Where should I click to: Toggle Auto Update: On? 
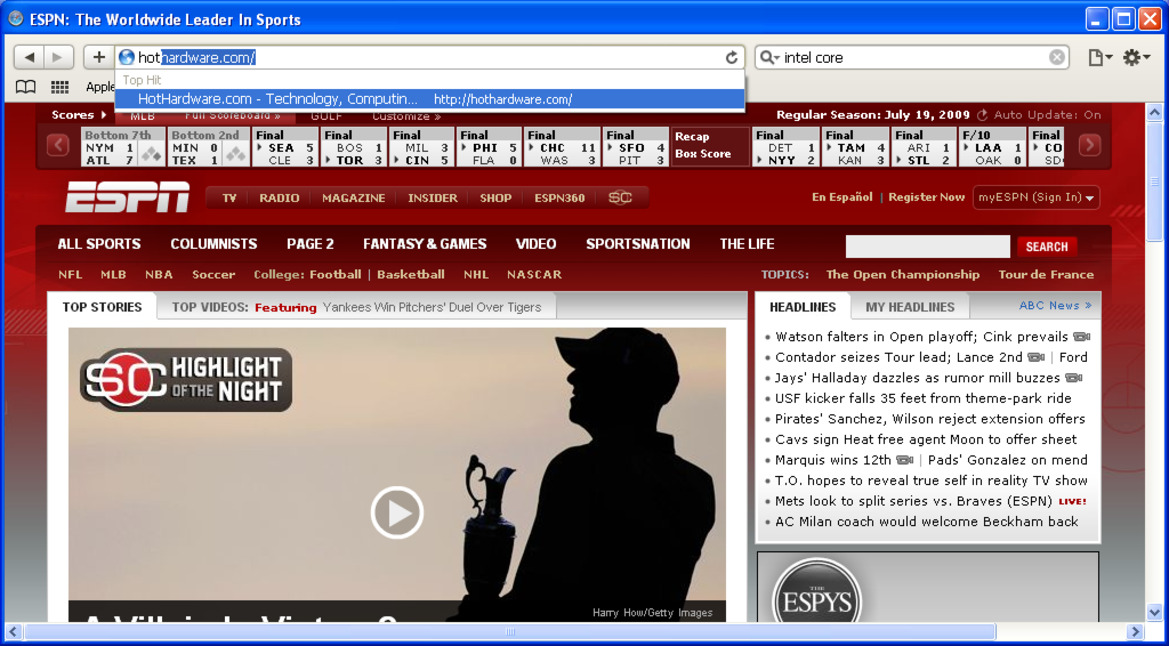tap(1039, 115)
